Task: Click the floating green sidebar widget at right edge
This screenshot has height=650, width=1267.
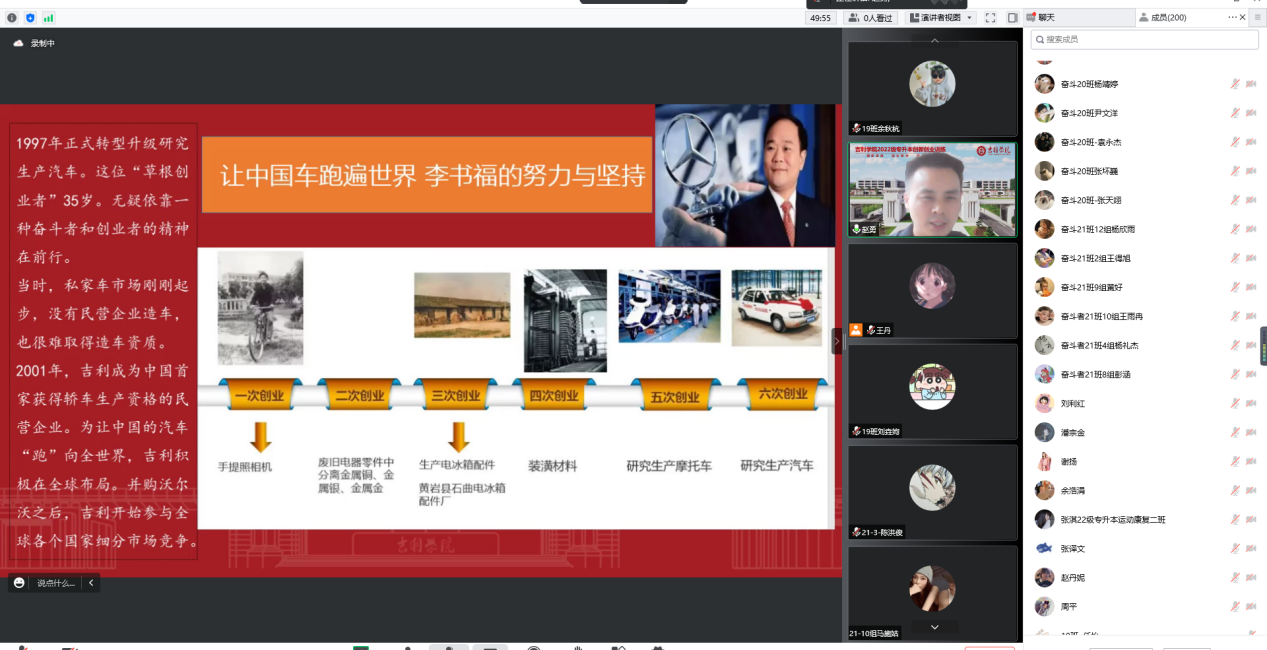Action: (x=1263, y=346)
